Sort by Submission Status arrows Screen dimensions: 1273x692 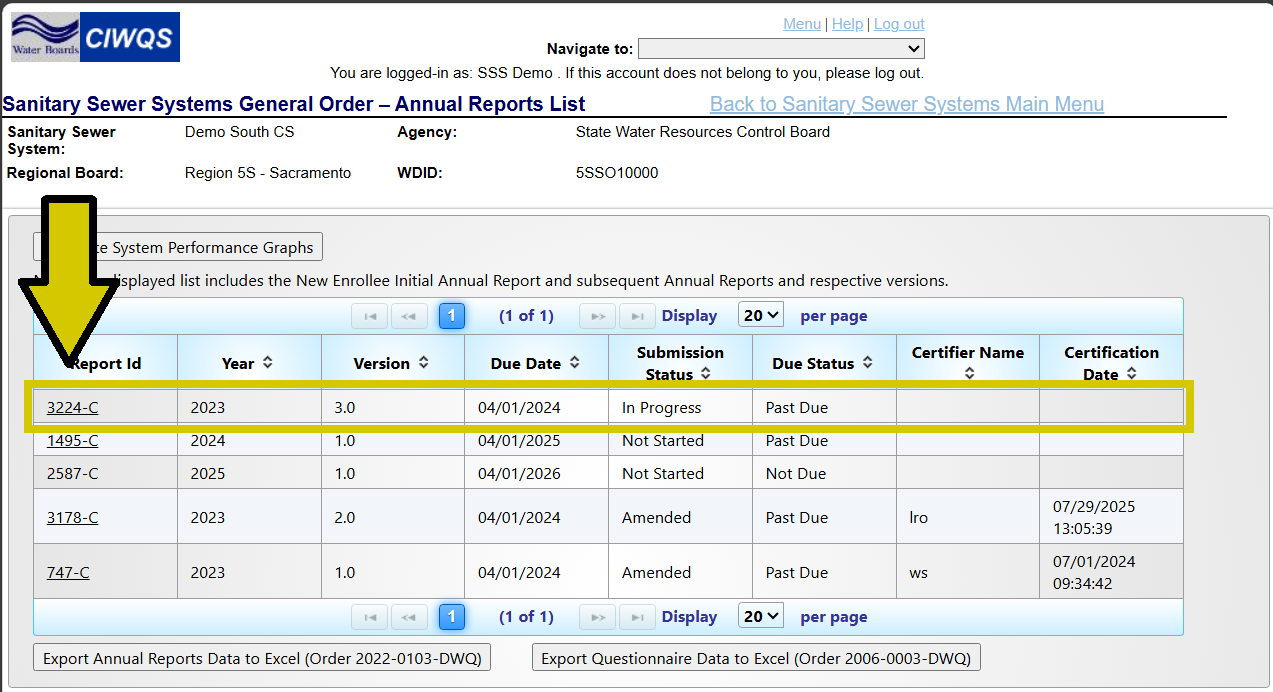pos(706,374)
